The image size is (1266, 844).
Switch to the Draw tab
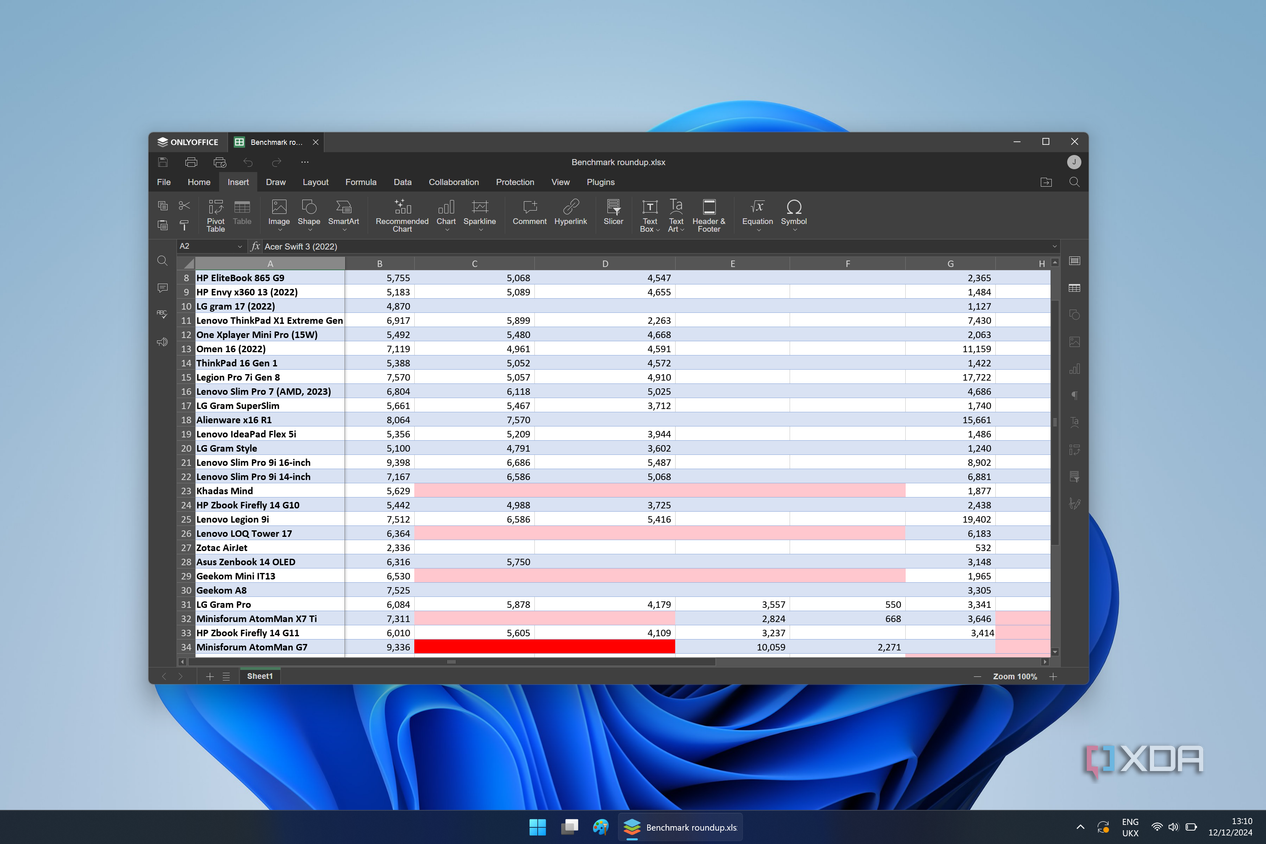point(276,182)
